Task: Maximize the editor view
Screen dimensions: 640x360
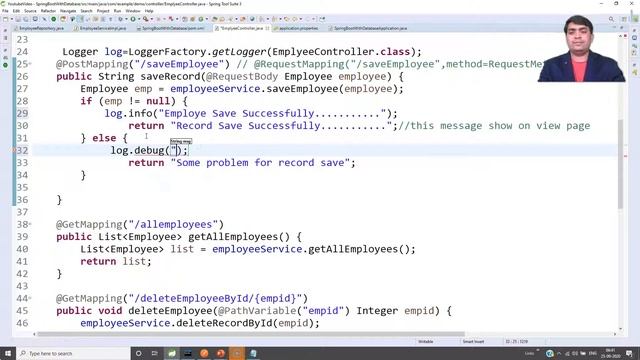Action: [622, 28]
